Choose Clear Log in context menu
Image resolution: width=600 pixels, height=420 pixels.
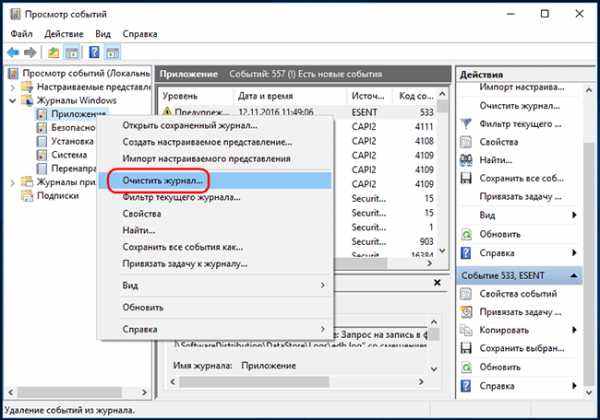pyautogui.click(x=160, y=181)
